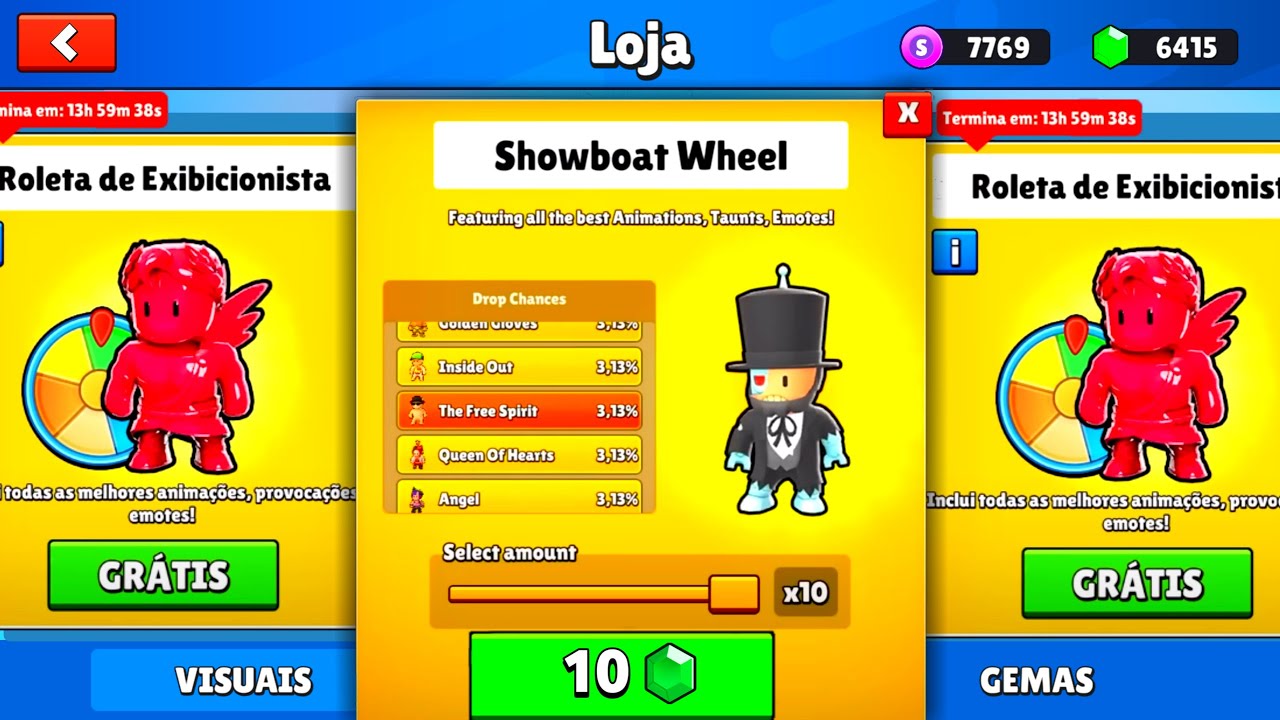
Task: Select Queen Of Hearts drop entry
Action: point(519,455)
